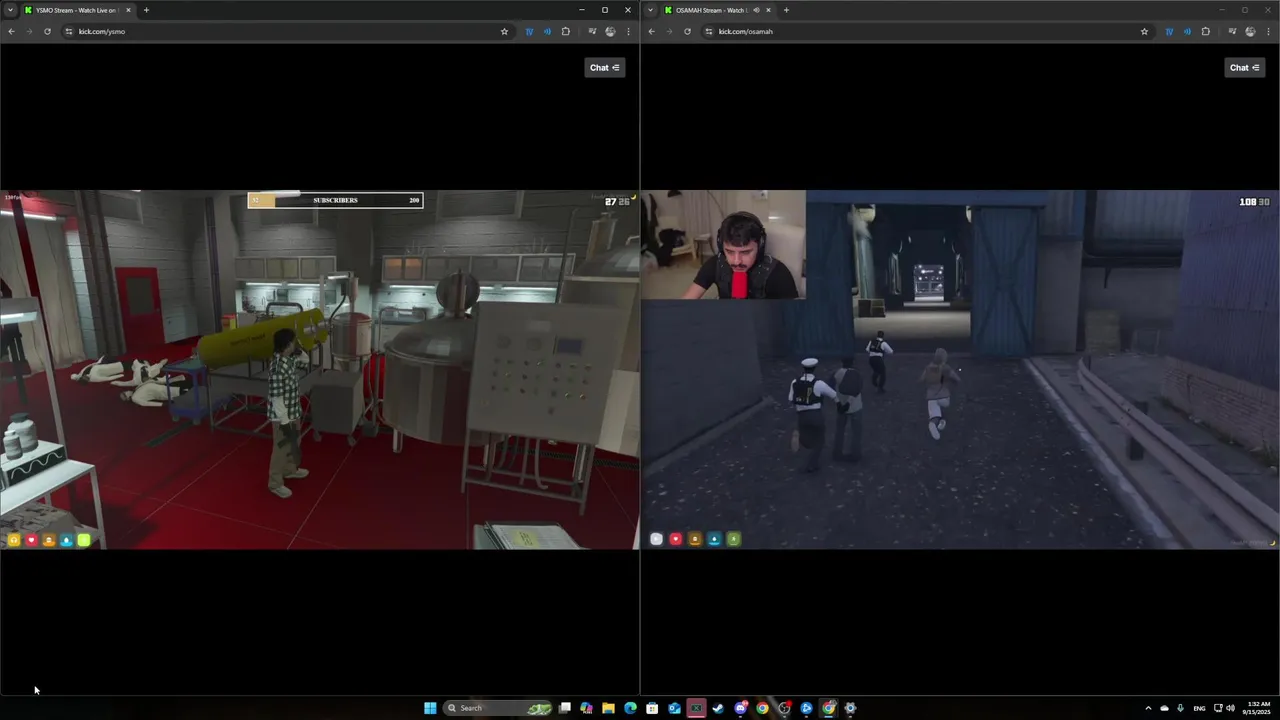Open volume control in system tray
The height and width of the screenshot is (720, 1280).
1230,708
